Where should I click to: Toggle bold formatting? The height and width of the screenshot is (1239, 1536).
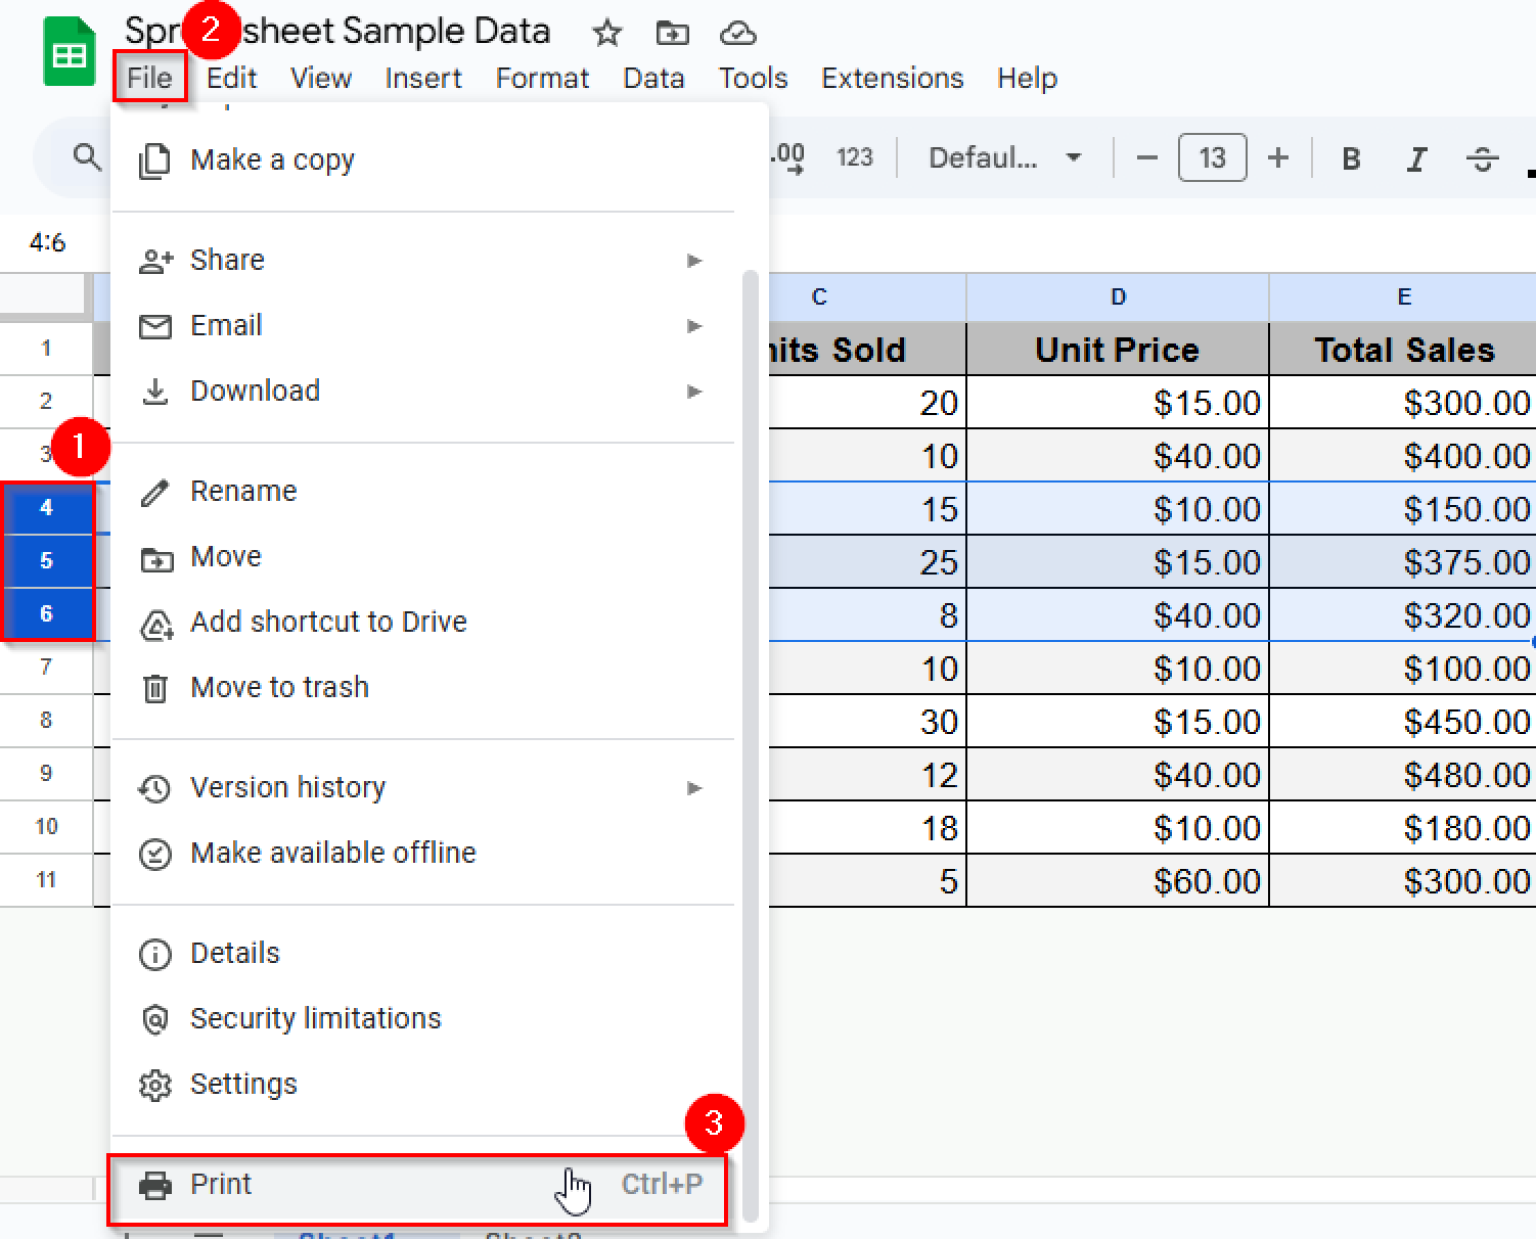coord(1351,159)
